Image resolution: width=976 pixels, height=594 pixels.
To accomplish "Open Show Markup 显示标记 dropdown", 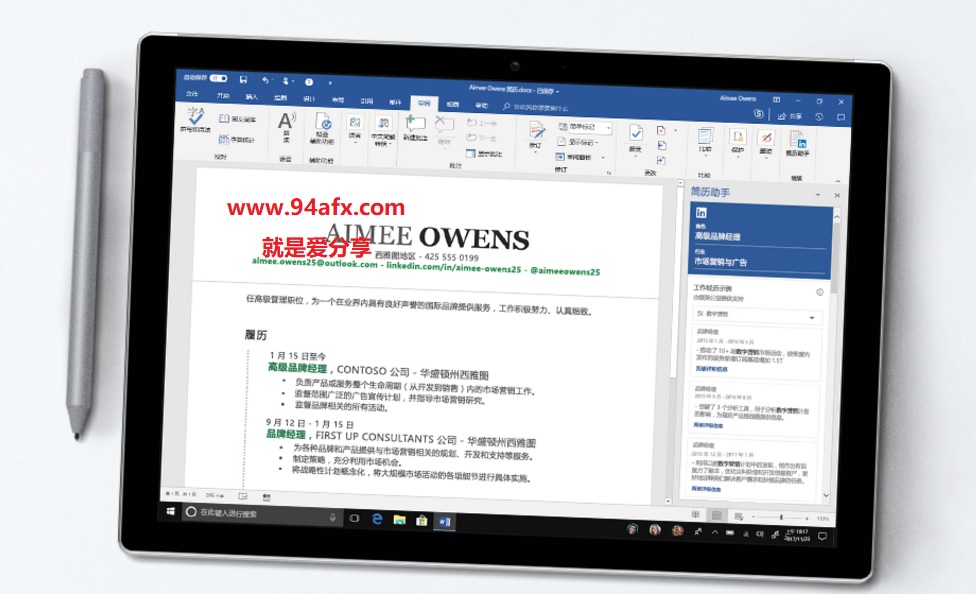I will (578, 142).
